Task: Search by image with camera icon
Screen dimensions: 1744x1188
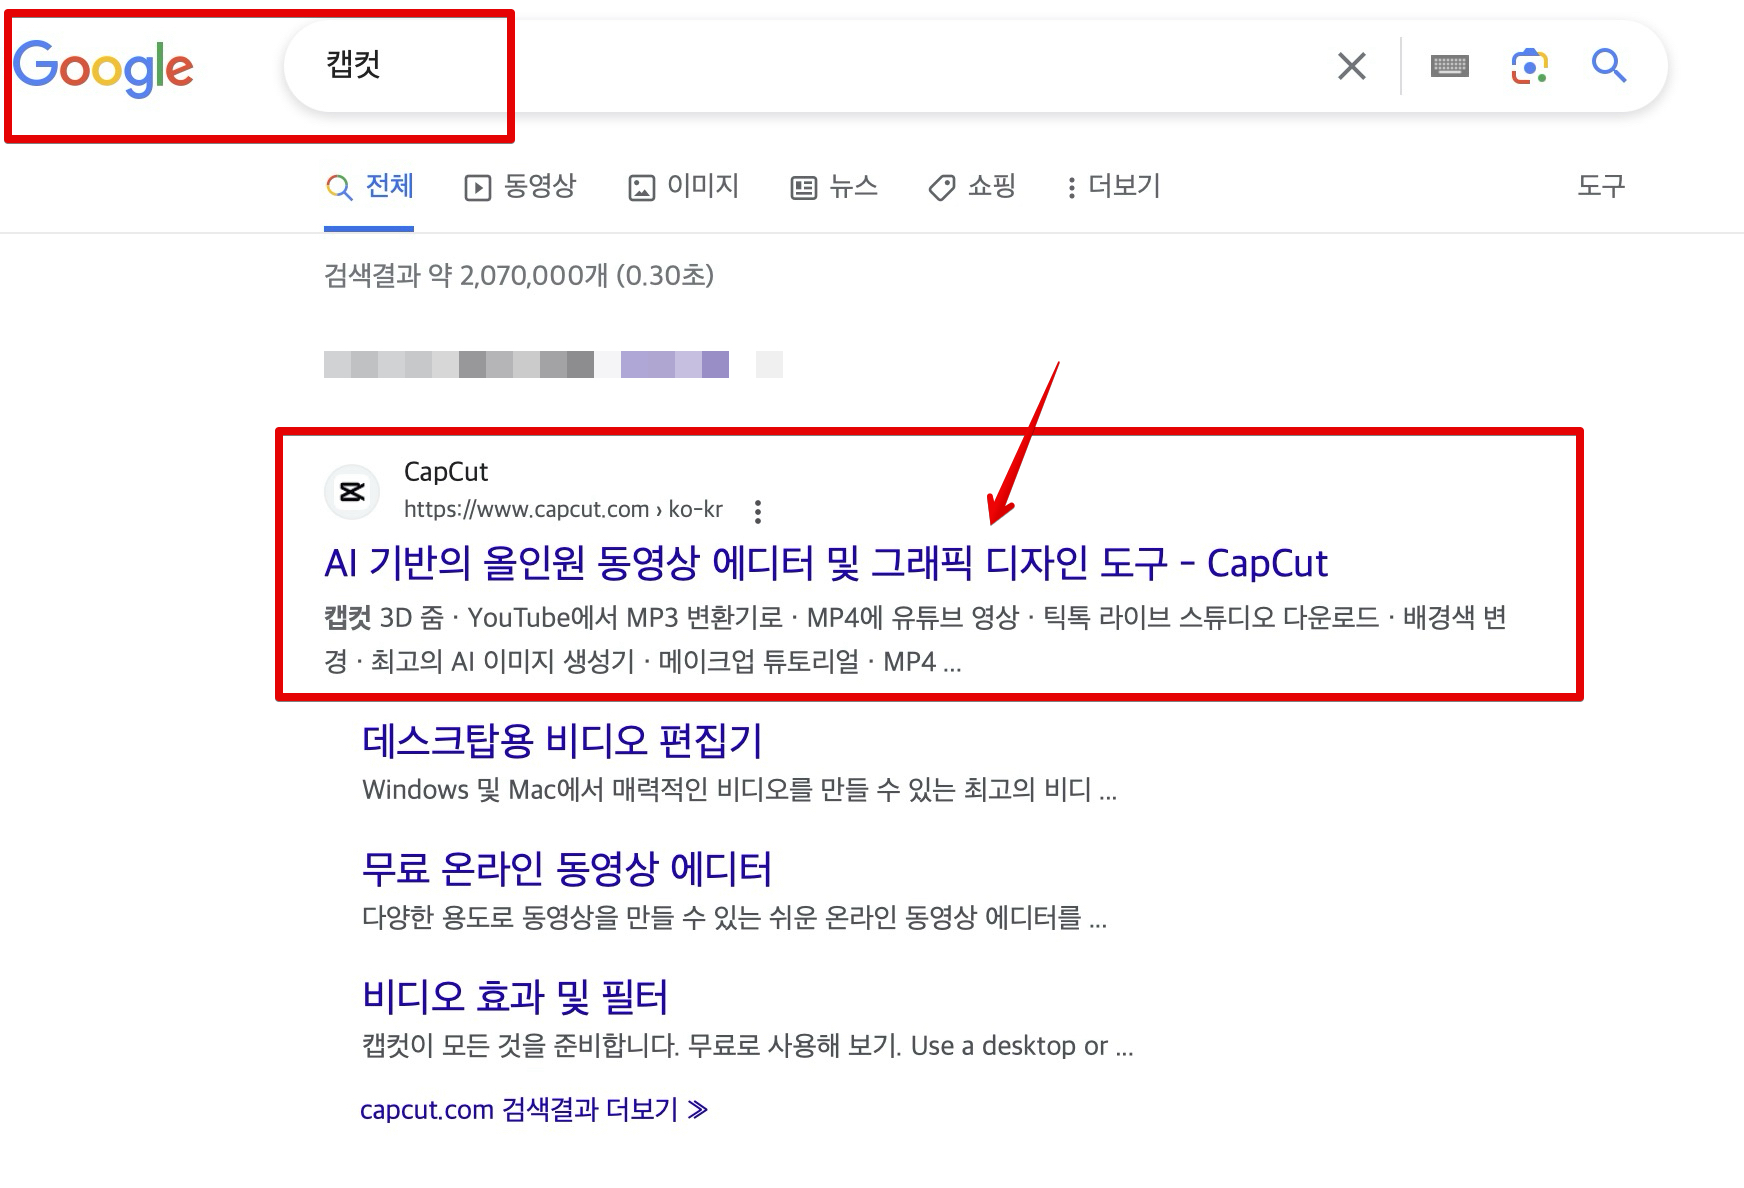Action: [x=1529, y=66]
